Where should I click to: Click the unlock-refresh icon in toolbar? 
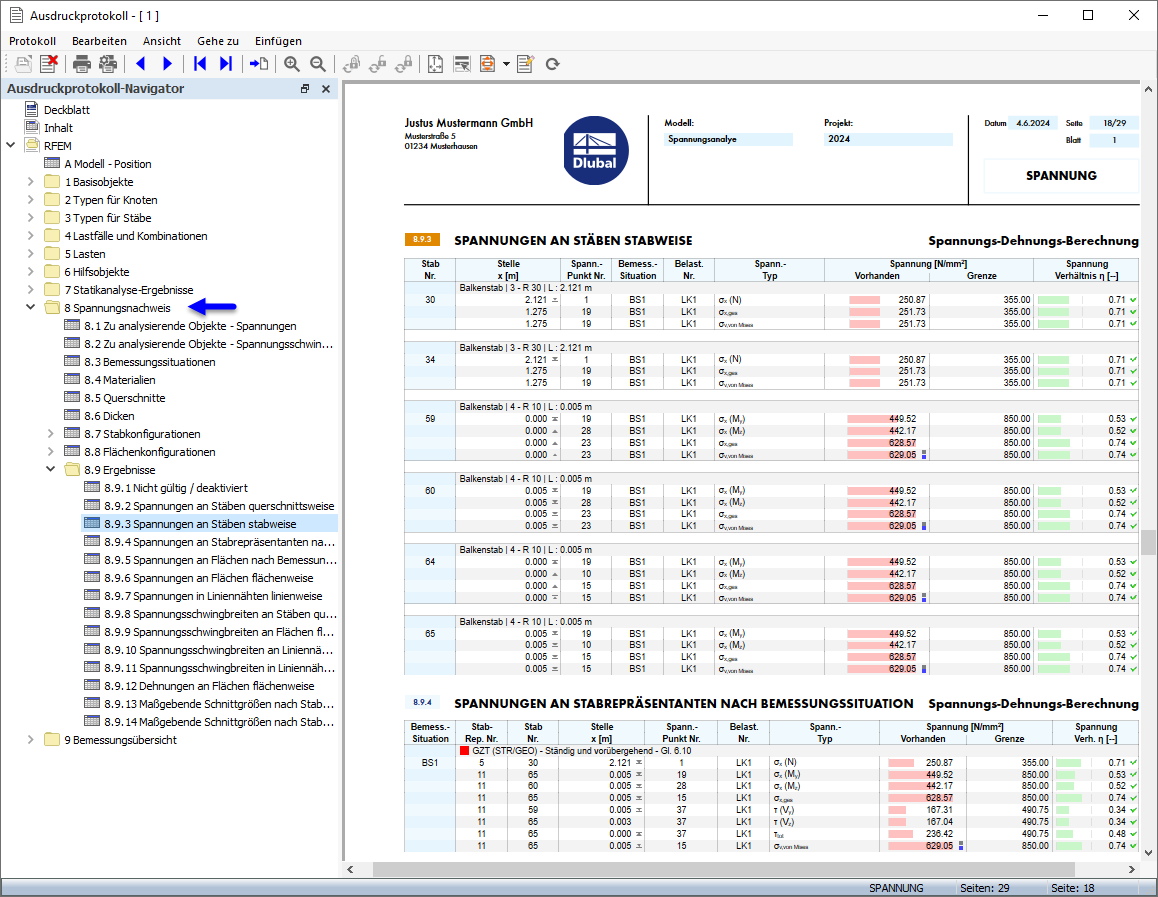[x=377, y=64]
